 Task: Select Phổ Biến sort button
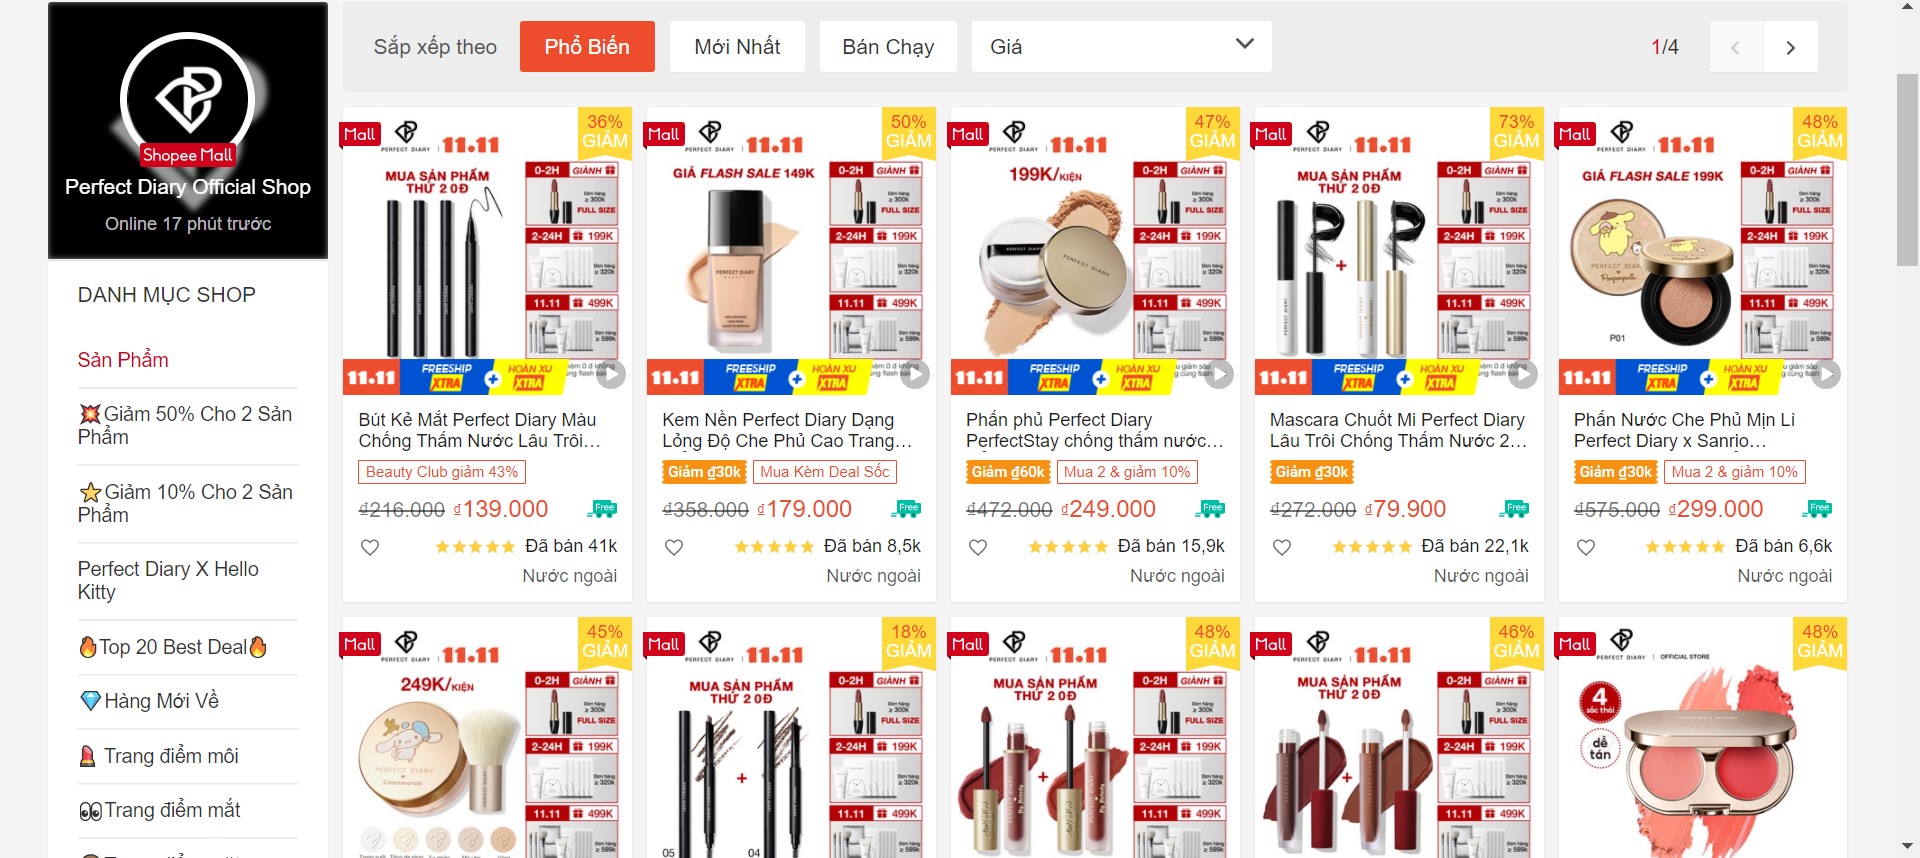pos(587,47)
